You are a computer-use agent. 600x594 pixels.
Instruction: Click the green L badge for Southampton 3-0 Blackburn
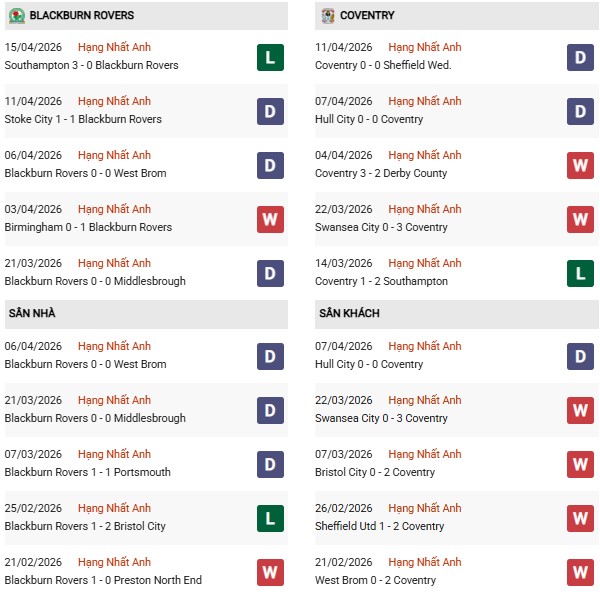click(270, 57)
